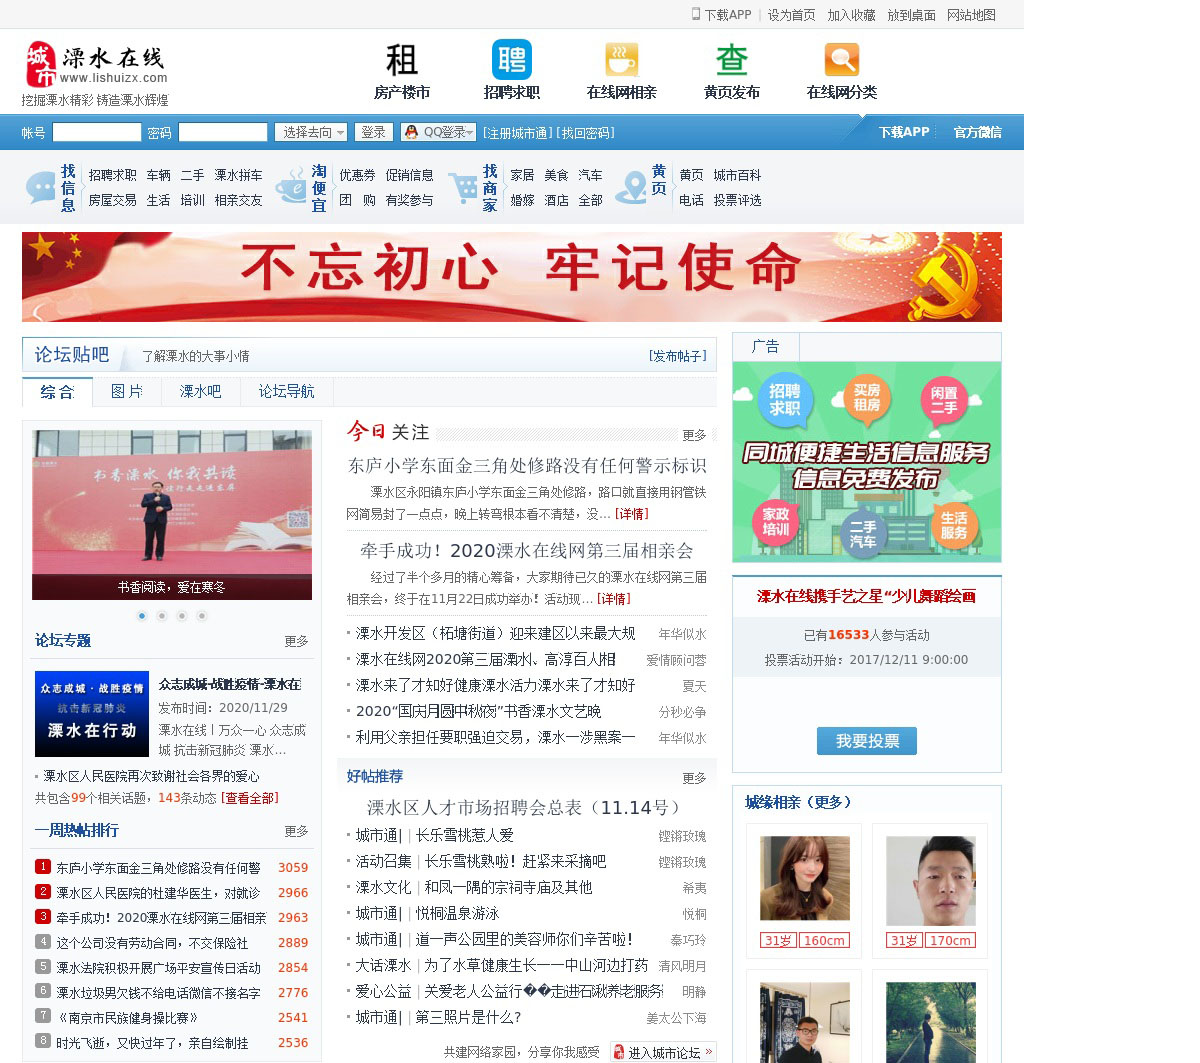Open 详情 for 东庐小学 article
The height and width of the screenshot is (1063, 1200).
tap(631, 514)
